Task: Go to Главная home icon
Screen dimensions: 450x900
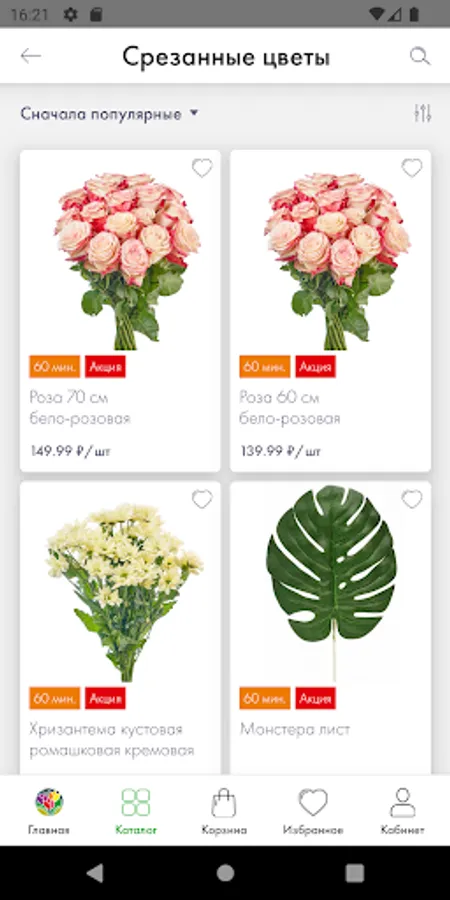Action: click(x=49, y=802)
